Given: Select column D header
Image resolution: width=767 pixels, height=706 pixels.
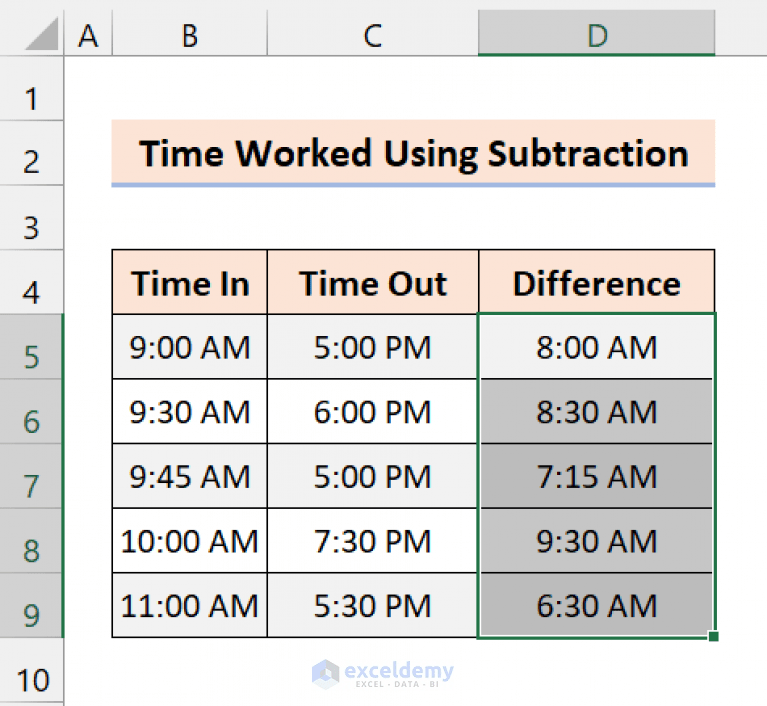Looking at the screenshot, I should click(597, 33).
